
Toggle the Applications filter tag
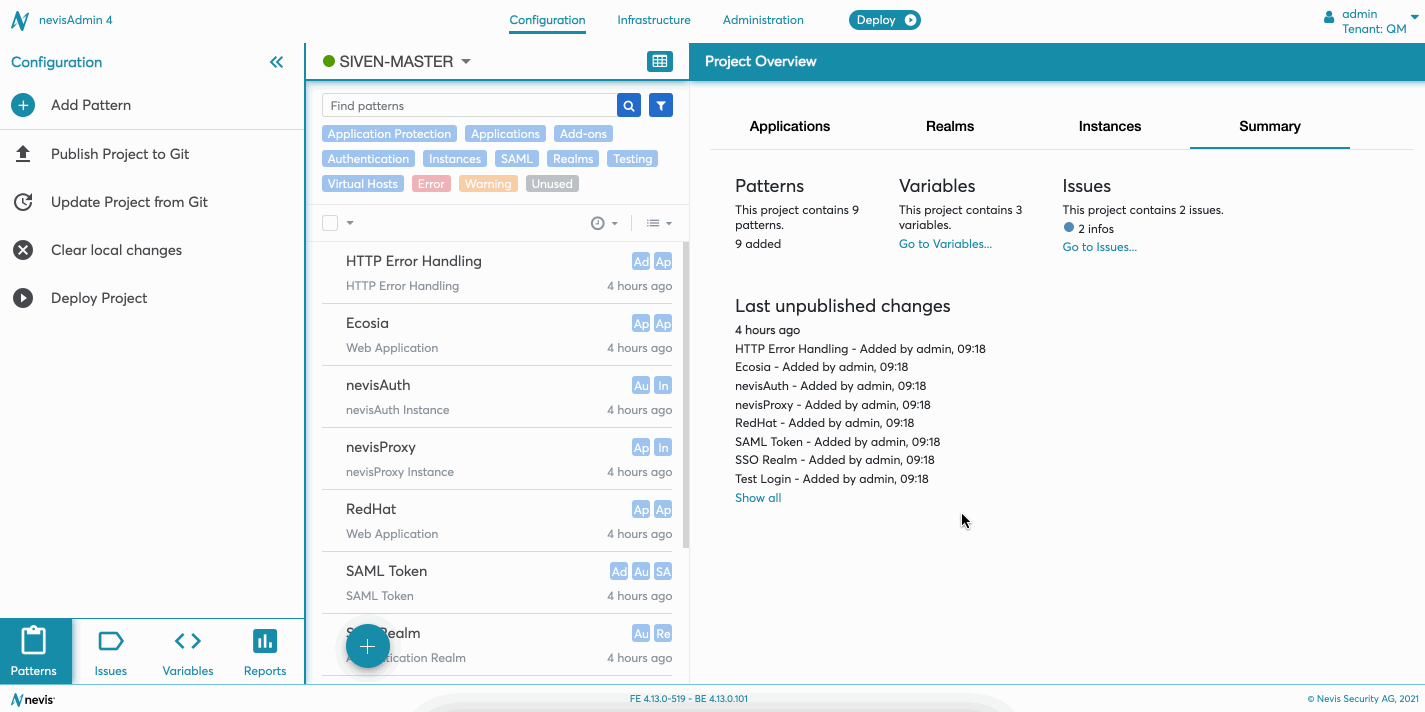505,134
